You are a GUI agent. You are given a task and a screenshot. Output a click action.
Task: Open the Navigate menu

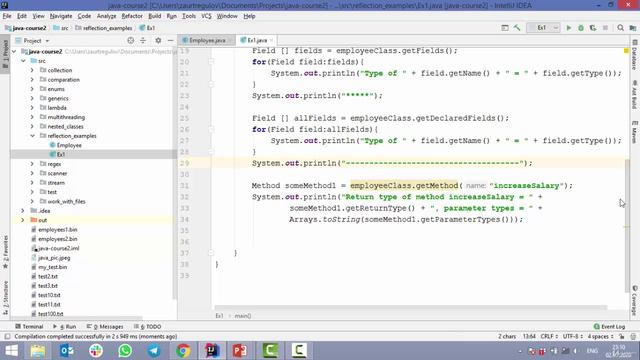61,16
